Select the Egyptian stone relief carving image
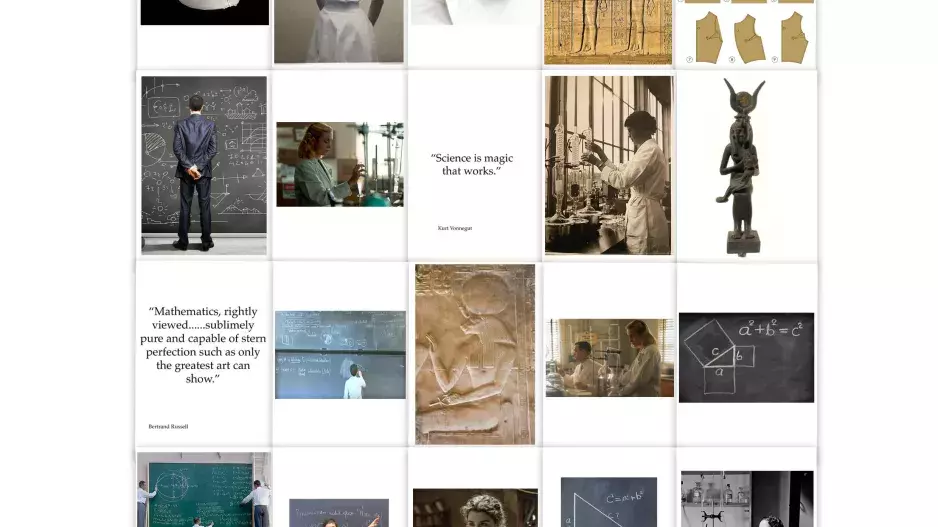The image size is (938, 527). click(x=475, y=354)
